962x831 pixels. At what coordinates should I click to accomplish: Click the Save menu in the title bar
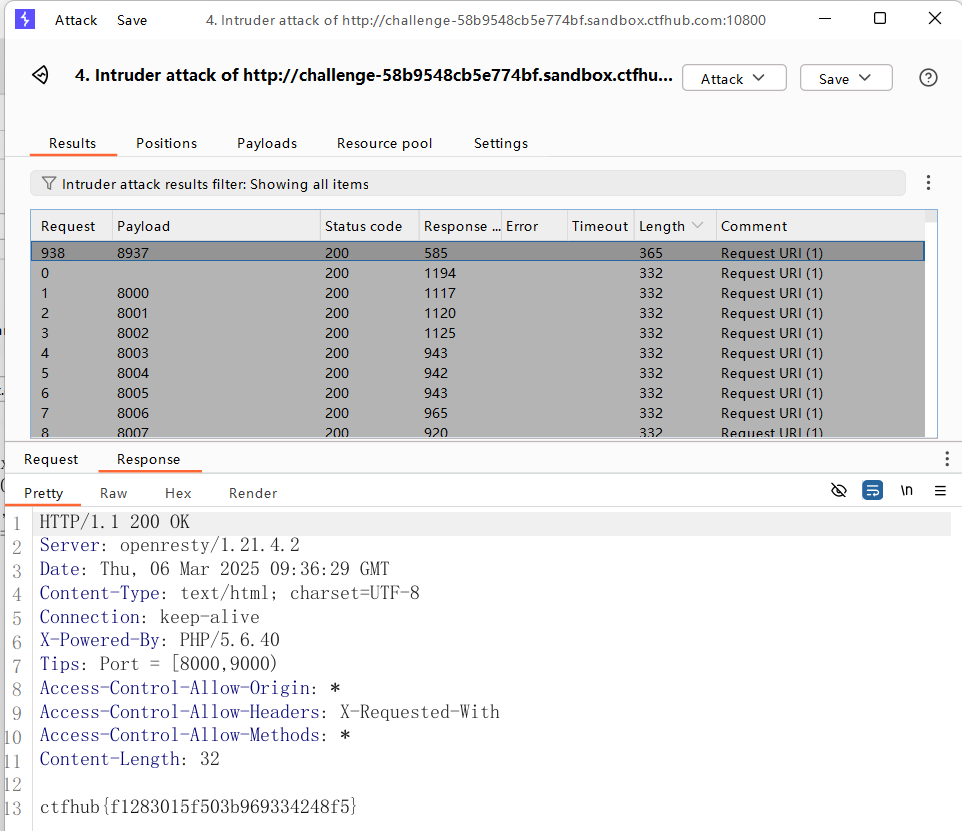(x=131, y=19)
